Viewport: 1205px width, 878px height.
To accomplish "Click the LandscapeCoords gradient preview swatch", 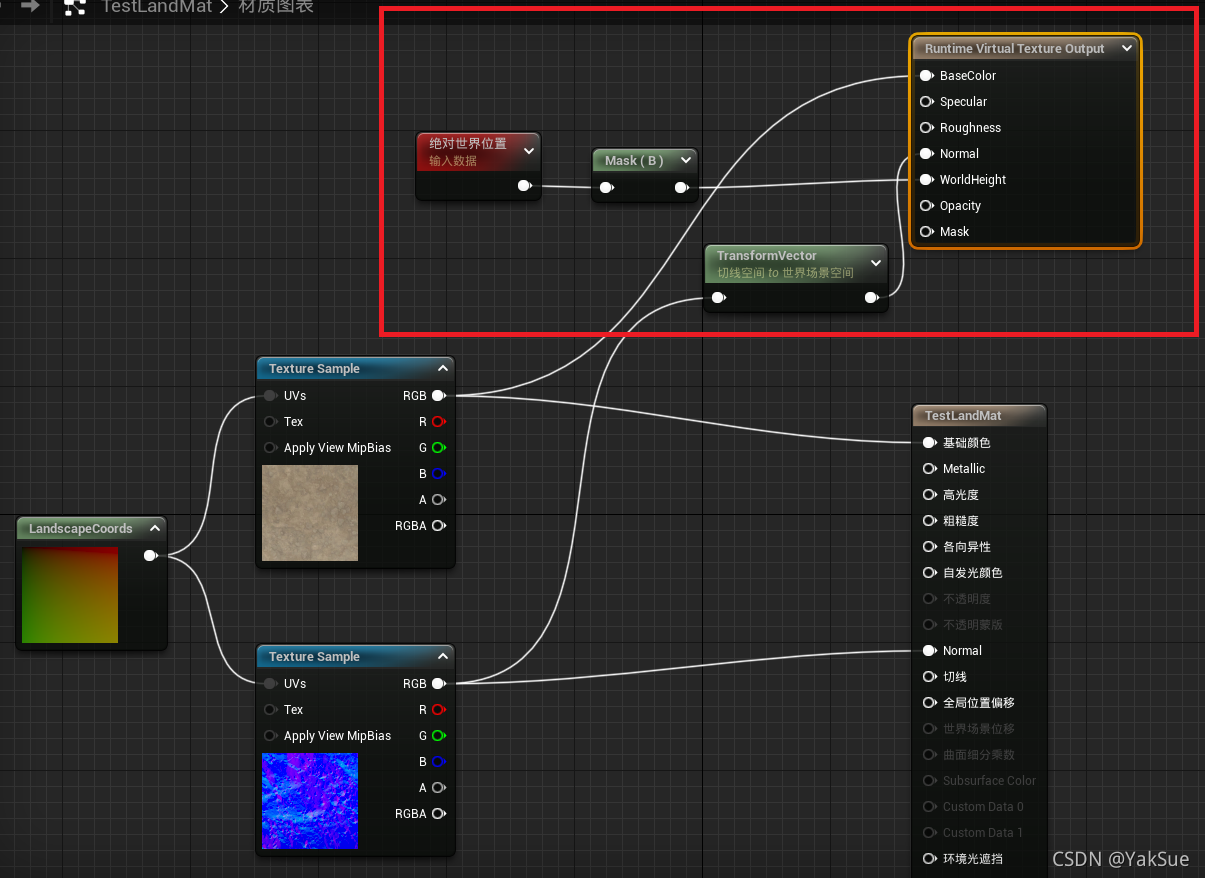I will pos(69,595).
